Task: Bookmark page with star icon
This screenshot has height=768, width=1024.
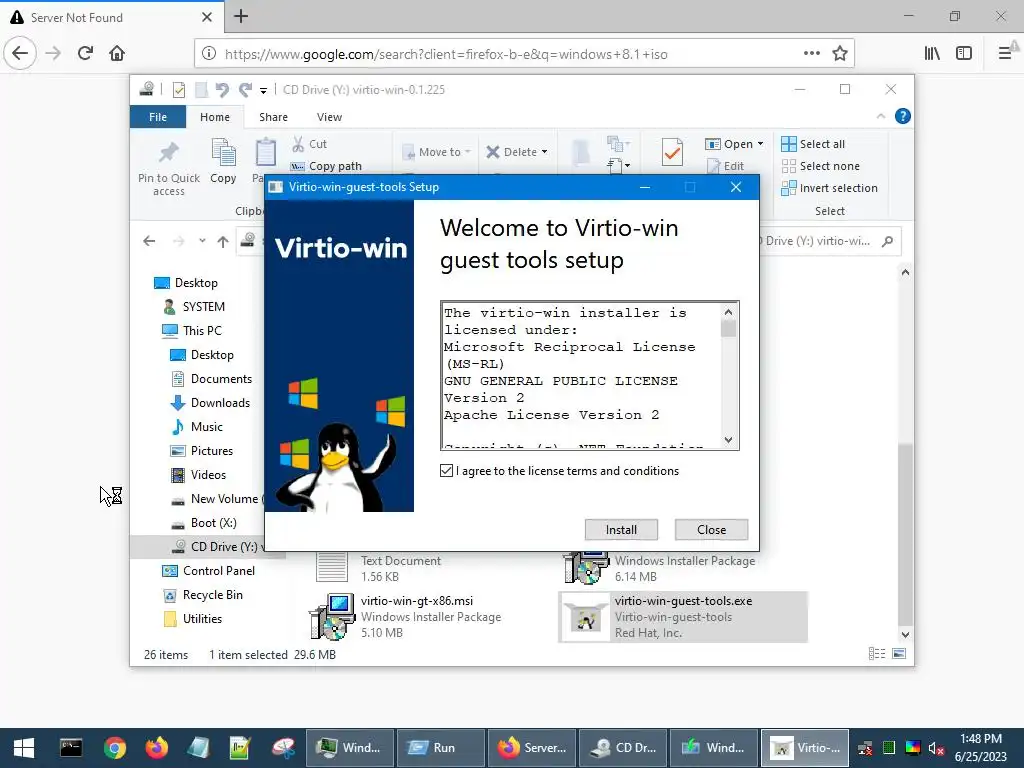Action: [840, 54]
